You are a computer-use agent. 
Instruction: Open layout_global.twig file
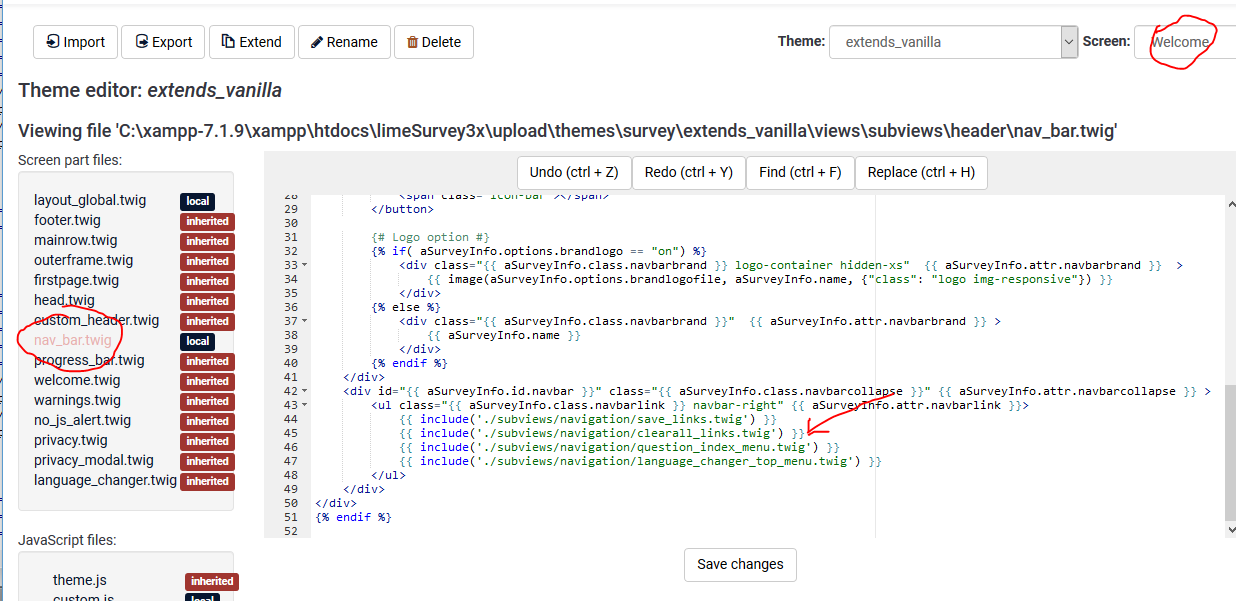90,200
